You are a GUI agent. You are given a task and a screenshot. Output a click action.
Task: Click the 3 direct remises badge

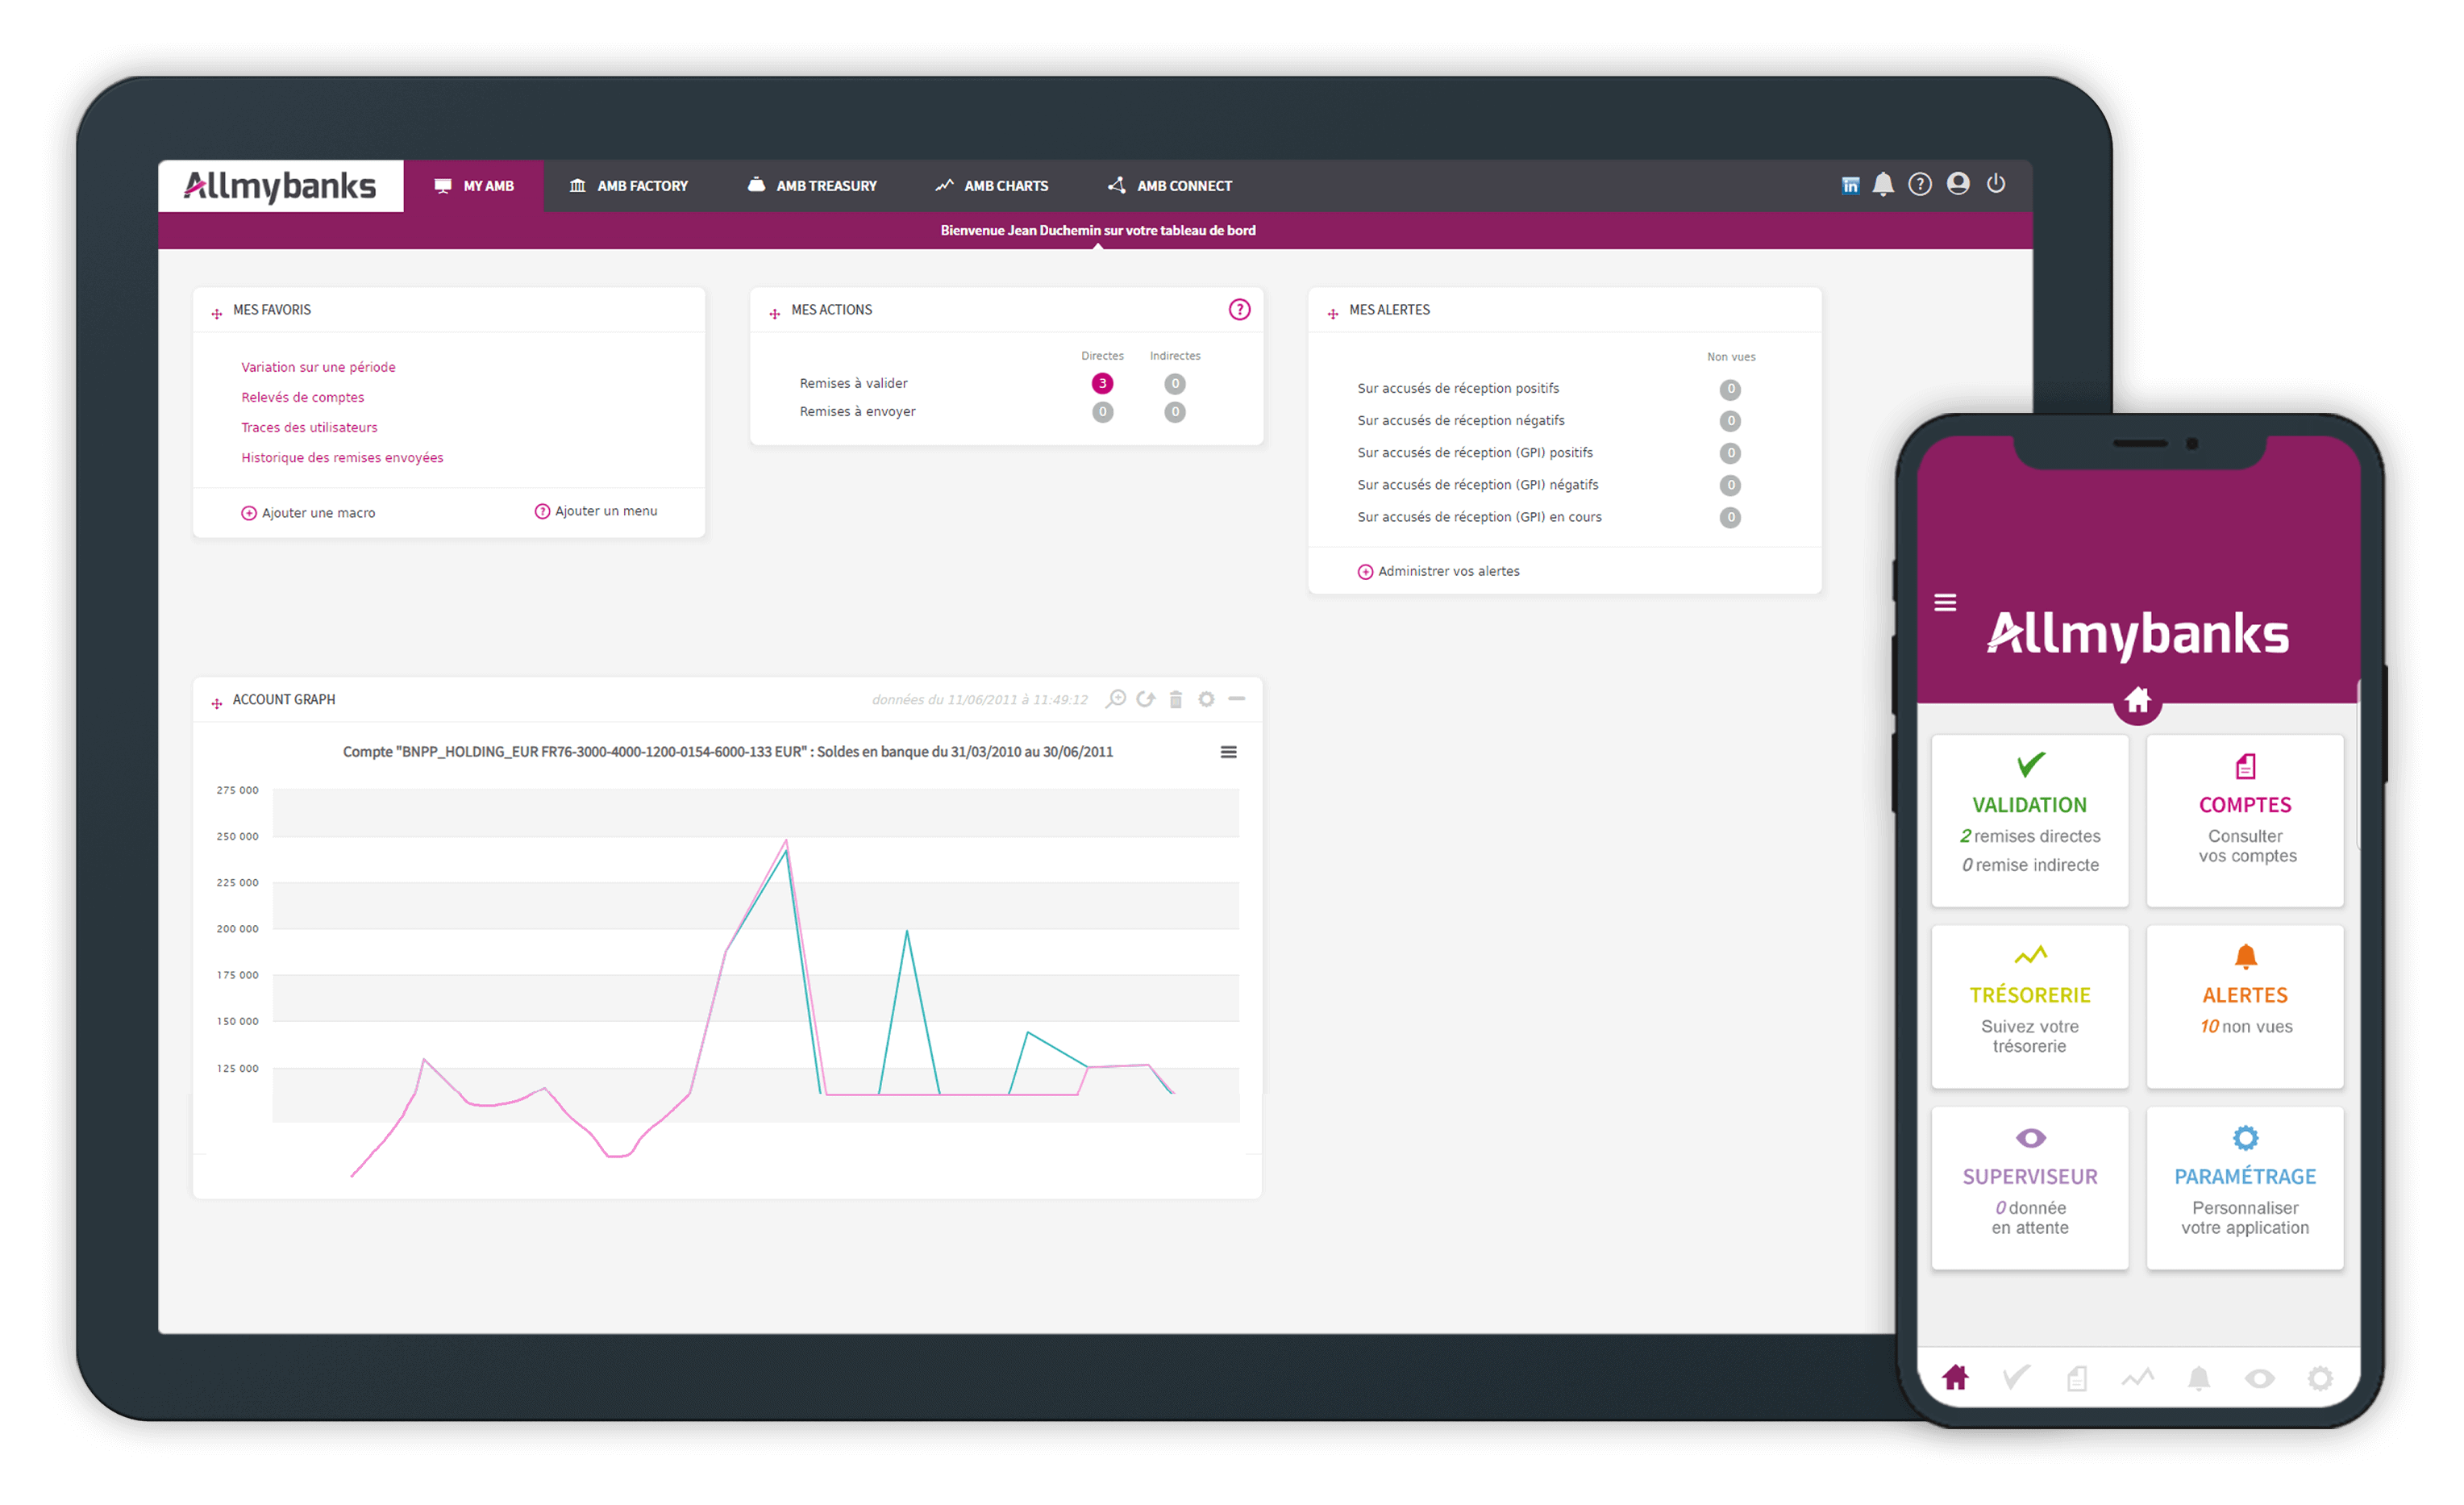[x=1102, y=383]
